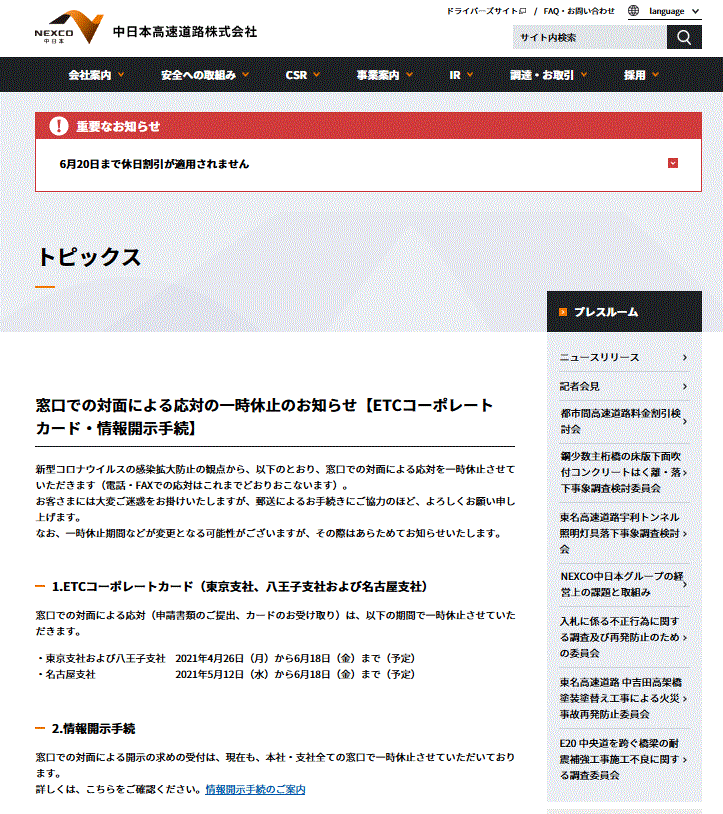Click the arrow next to ニュースリリース
Screen dimensions: 723x814
(x=684, y=357)
